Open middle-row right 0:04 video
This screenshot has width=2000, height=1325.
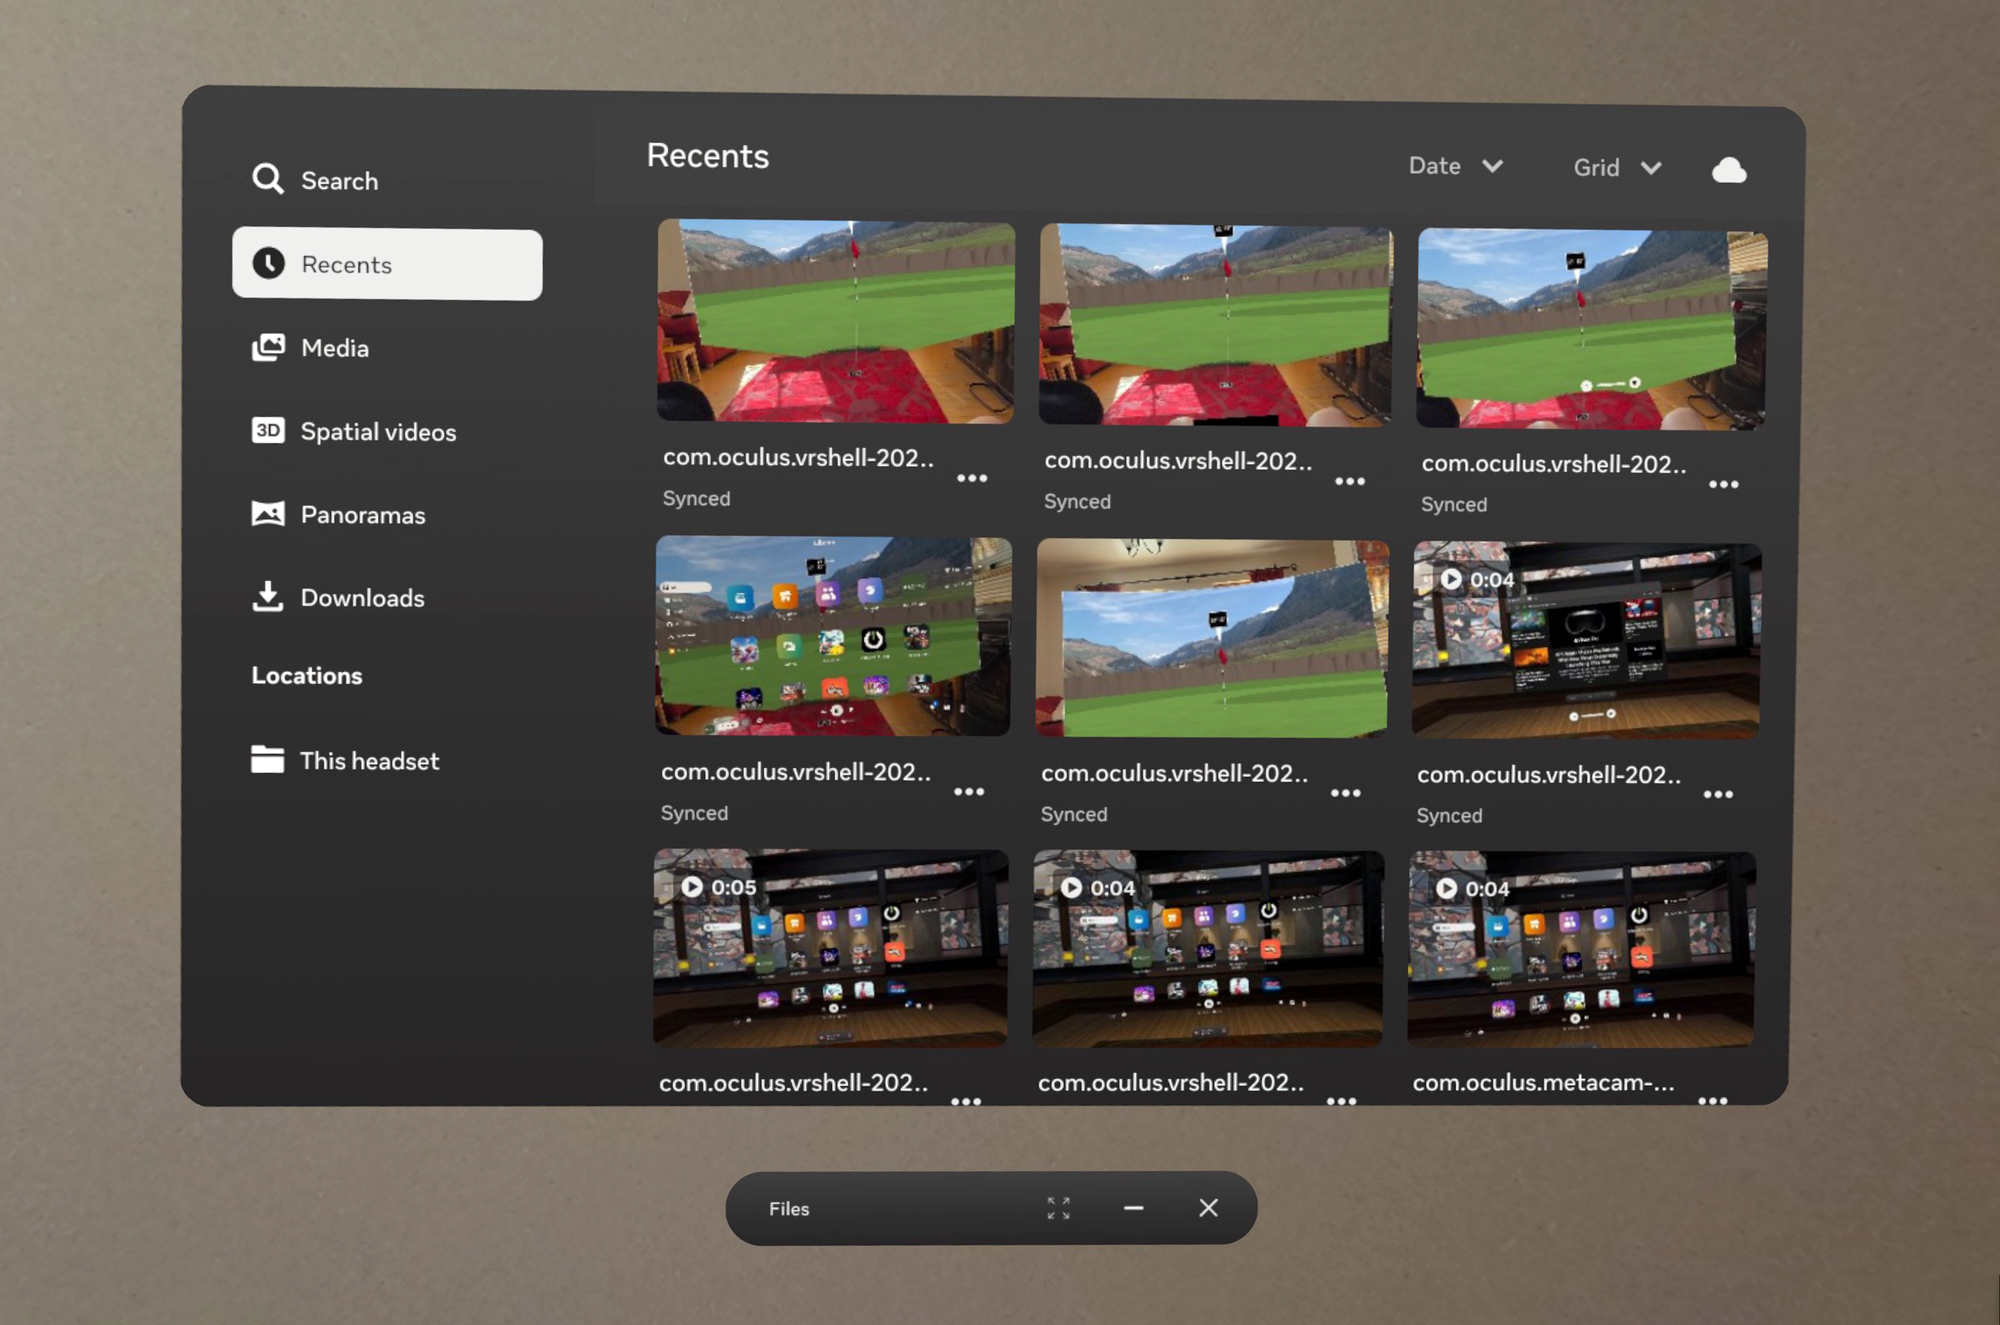click(x=1585, y=640)
